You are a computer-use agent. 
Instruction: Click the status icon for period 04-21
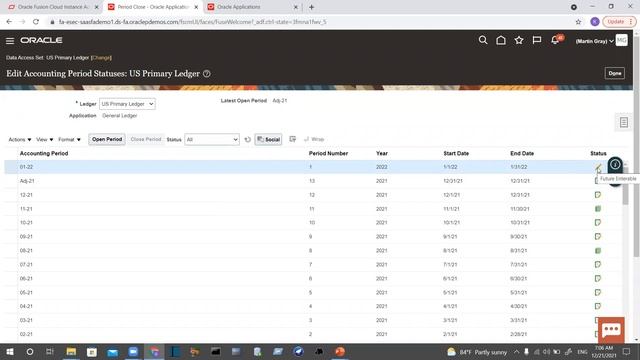tap(598, 306)
